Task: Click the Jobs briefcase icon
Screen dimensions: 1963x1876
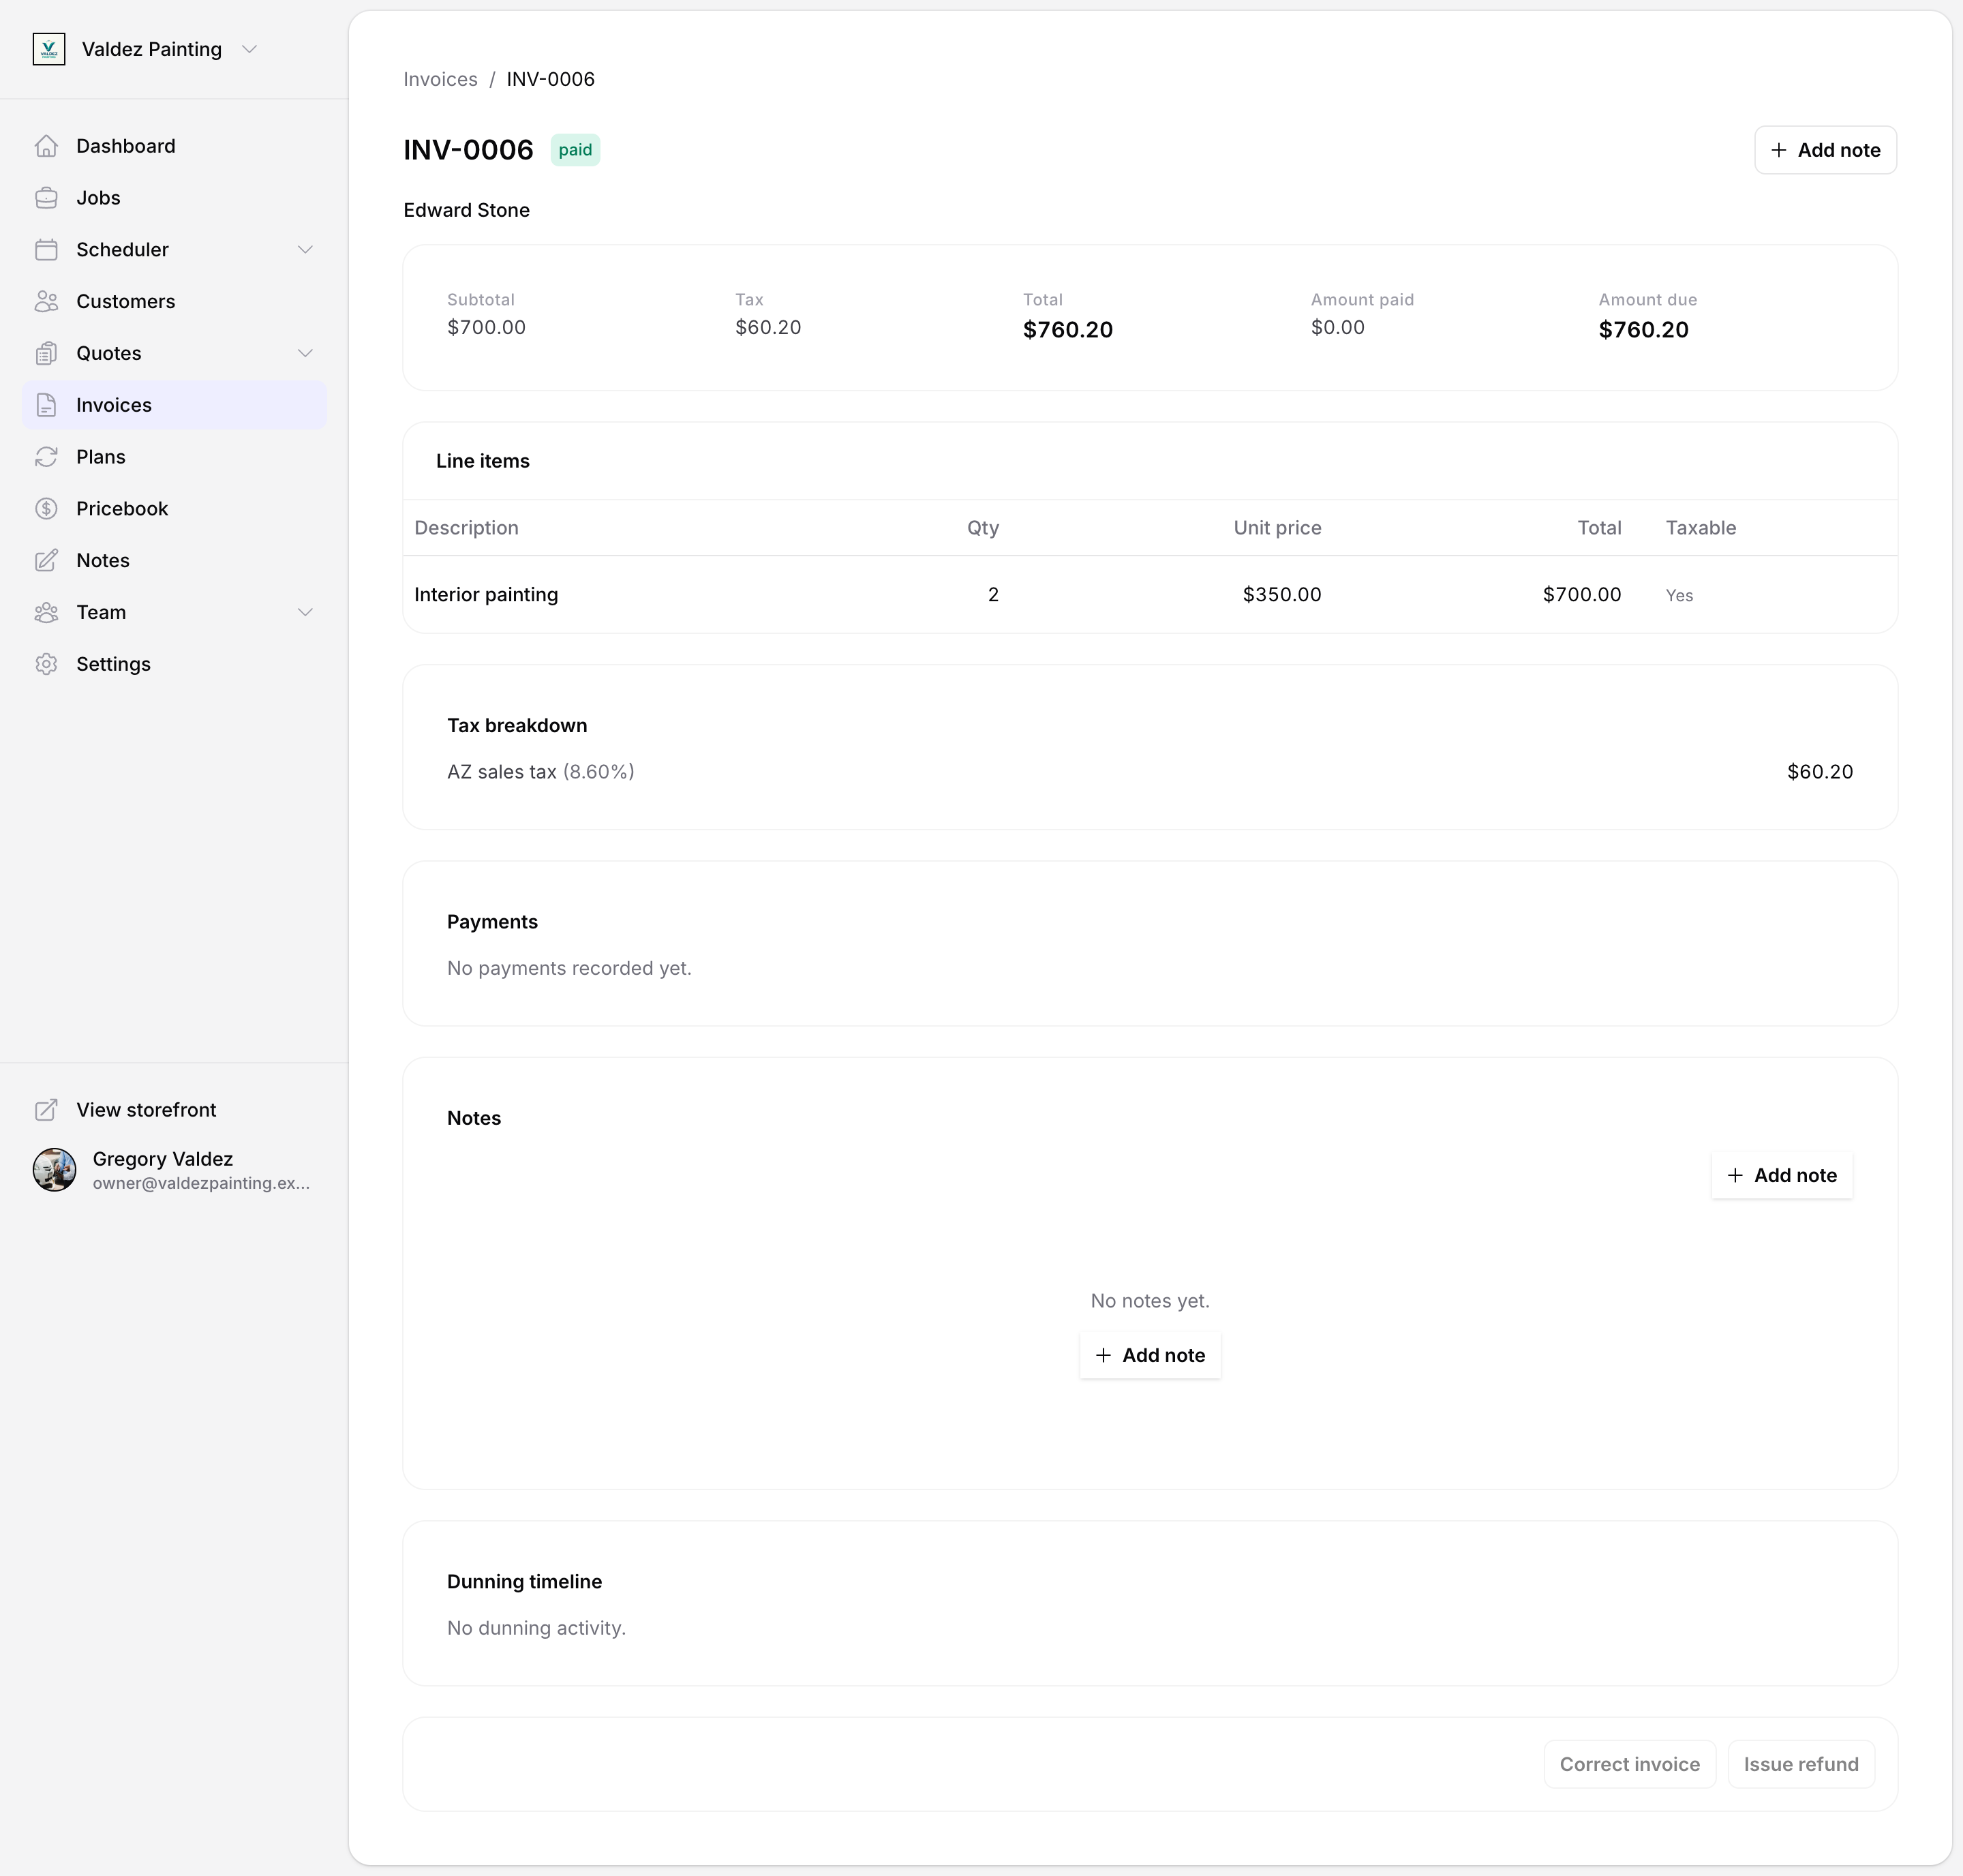Action: coord(46,198)
